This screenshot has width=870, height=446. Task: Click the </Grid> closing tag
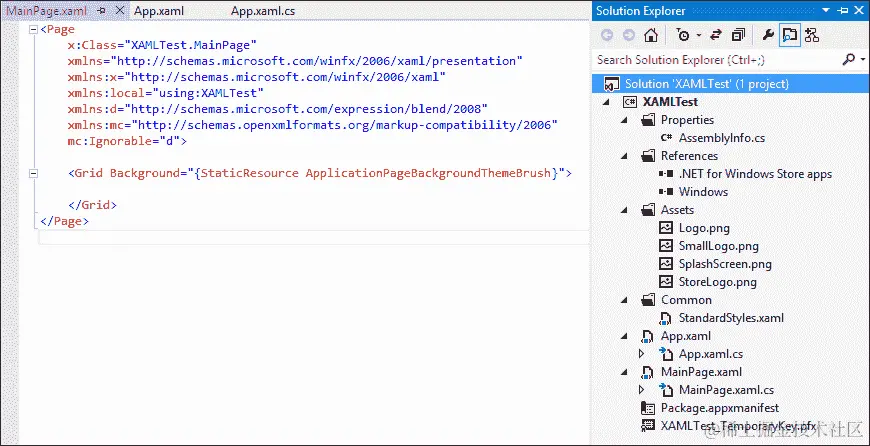(93, 205)
